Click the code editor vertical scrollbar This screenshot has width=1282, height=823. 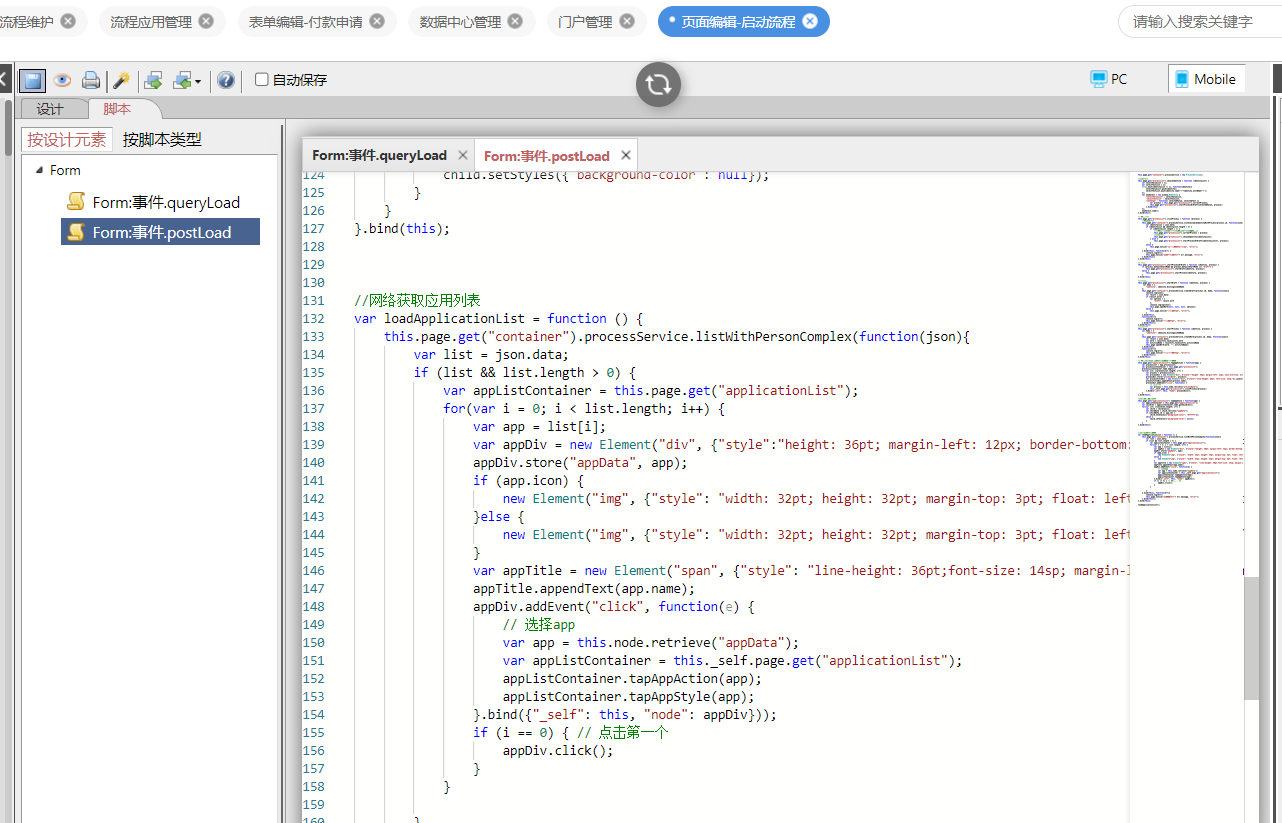[1251, 638]
